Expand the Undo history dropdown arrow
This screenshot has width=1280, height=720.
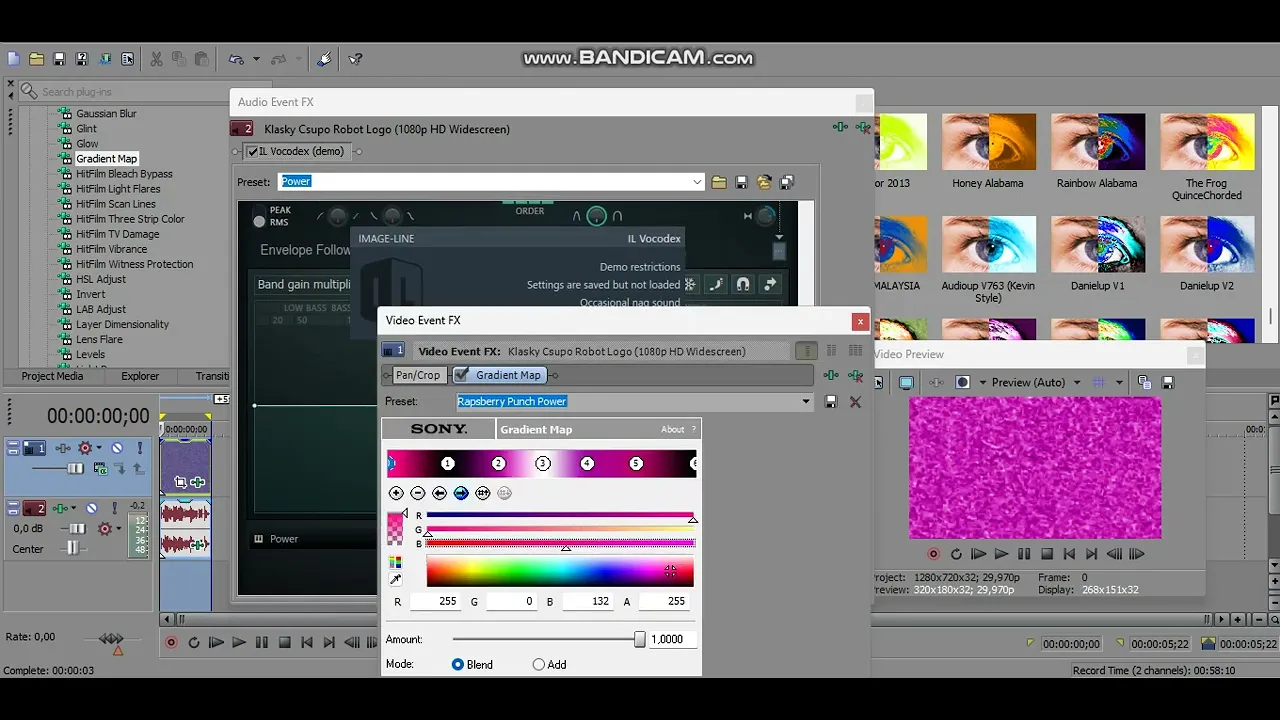coord(256,59)
